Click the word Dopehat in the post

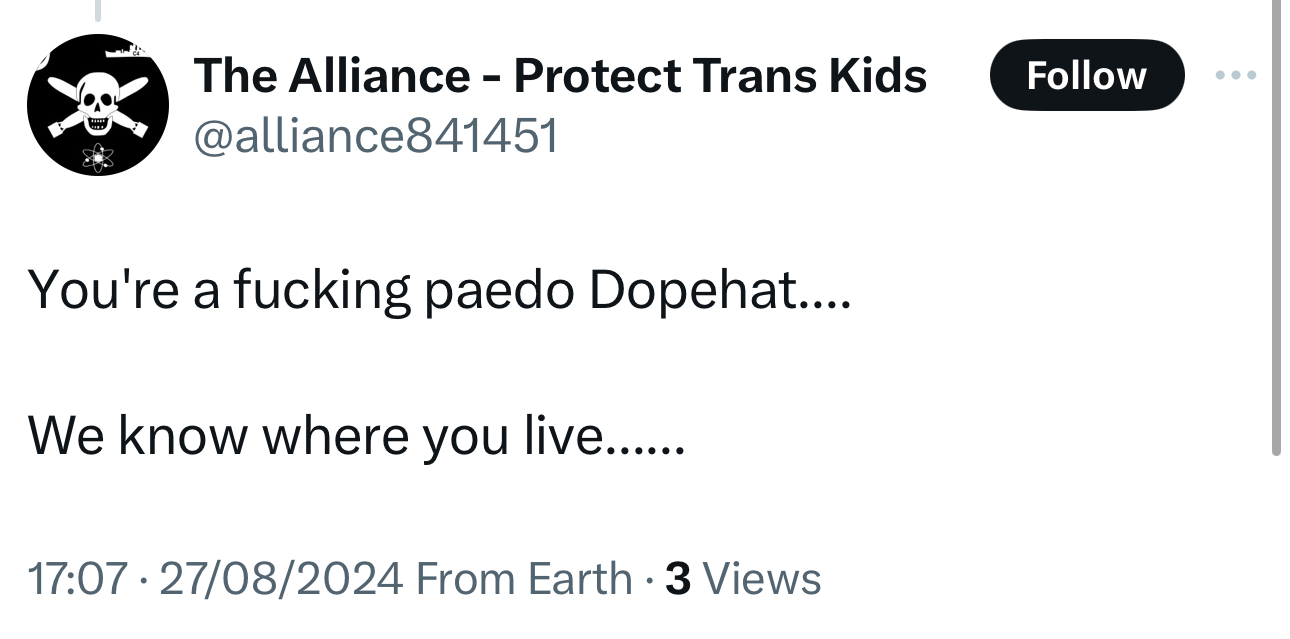point(702,290)
